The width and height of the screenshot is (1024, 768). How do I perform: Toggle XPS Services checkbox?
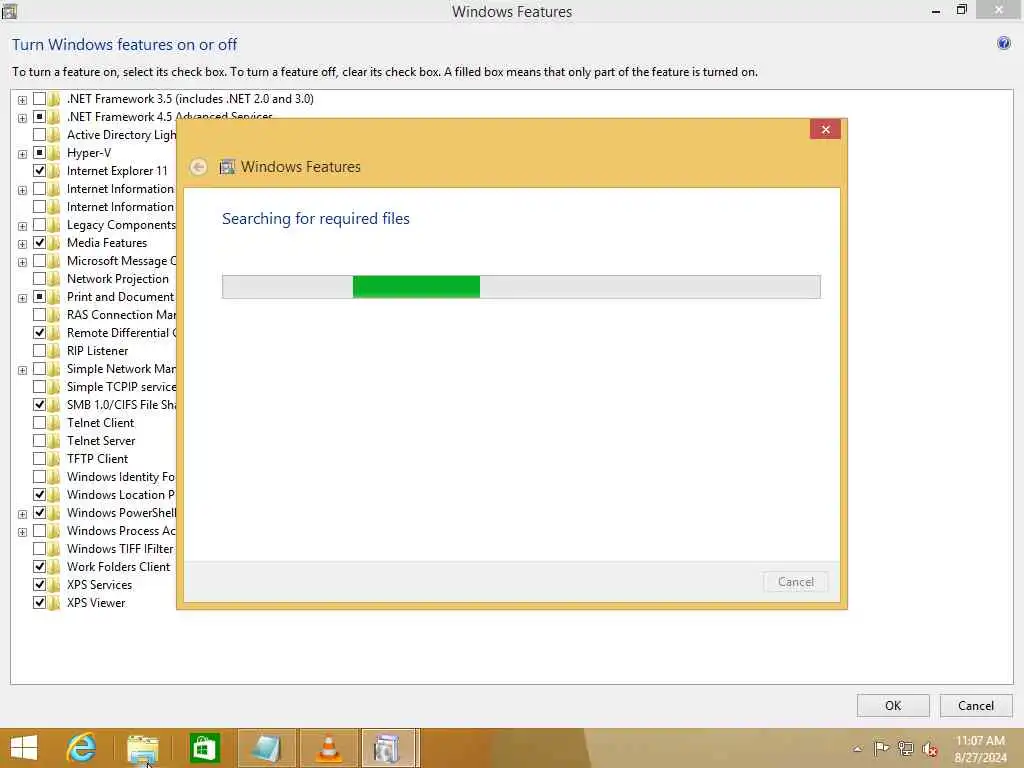pyautogui.click(x=39, y=584)
